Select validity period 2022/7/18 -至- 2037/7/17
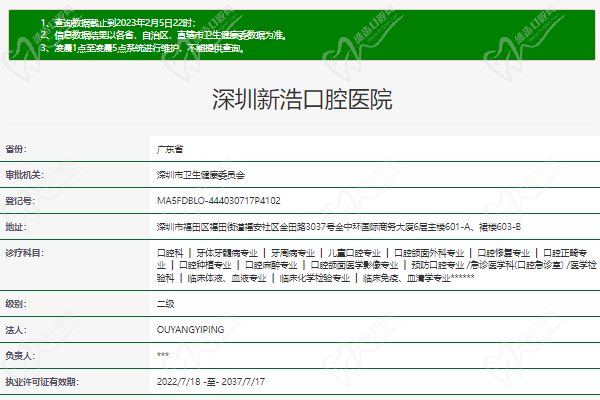Screen dimensions: 600x400 tap(210, 382)
